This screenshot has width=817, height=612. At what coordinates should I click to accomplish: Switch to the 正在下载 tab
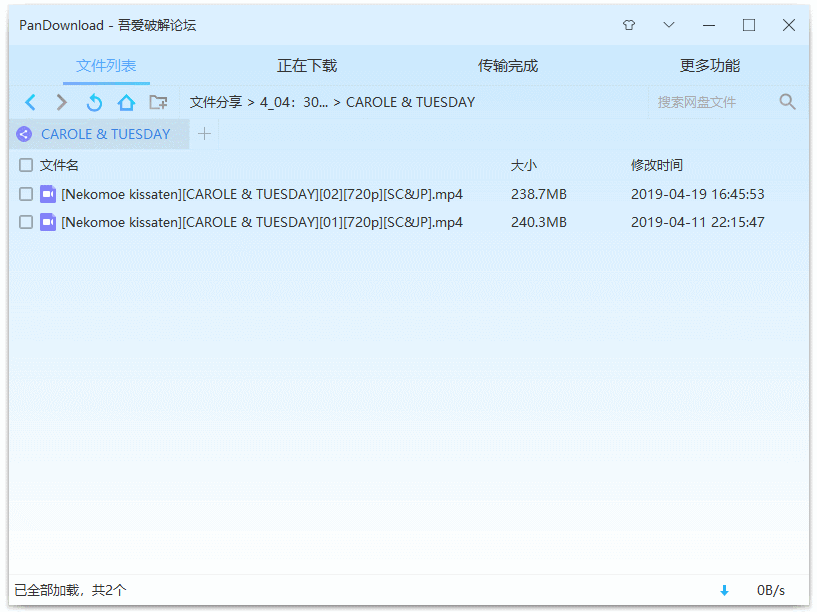(x=307, y=64)
